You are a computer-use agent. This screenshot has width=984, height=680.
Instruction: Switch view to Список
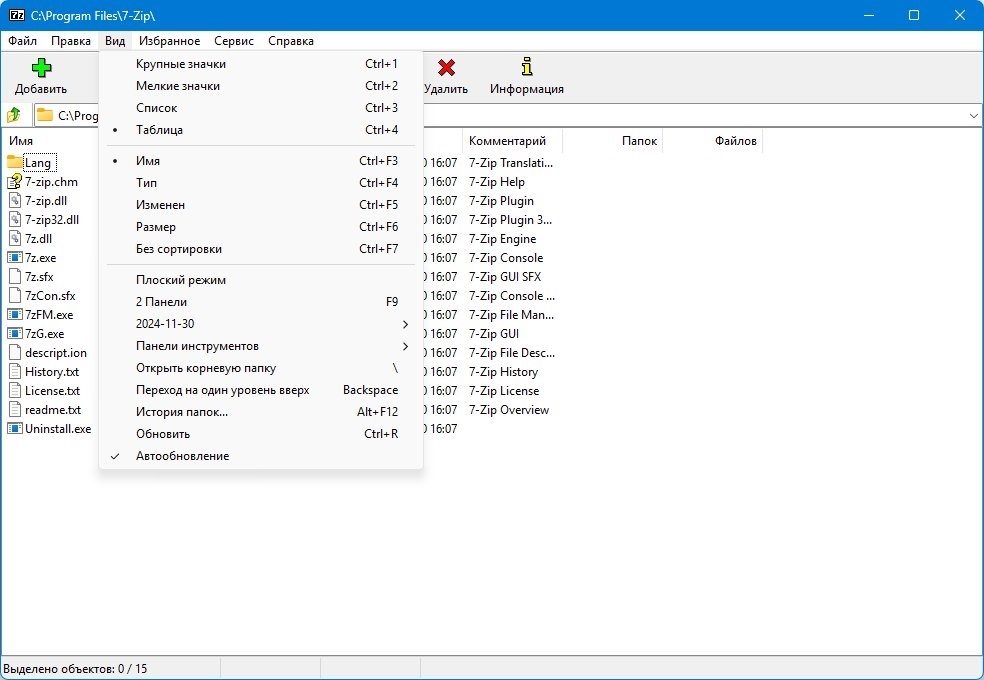[x=260, y=108]
